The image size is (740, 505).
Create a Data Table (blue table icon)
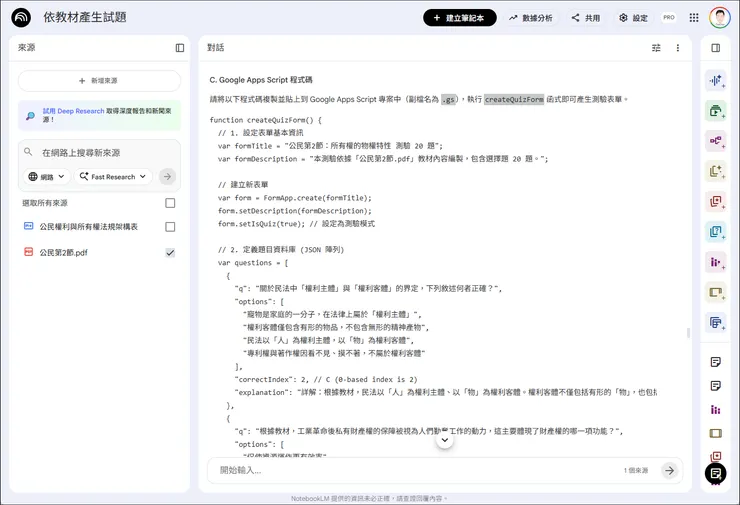[715, 322]
